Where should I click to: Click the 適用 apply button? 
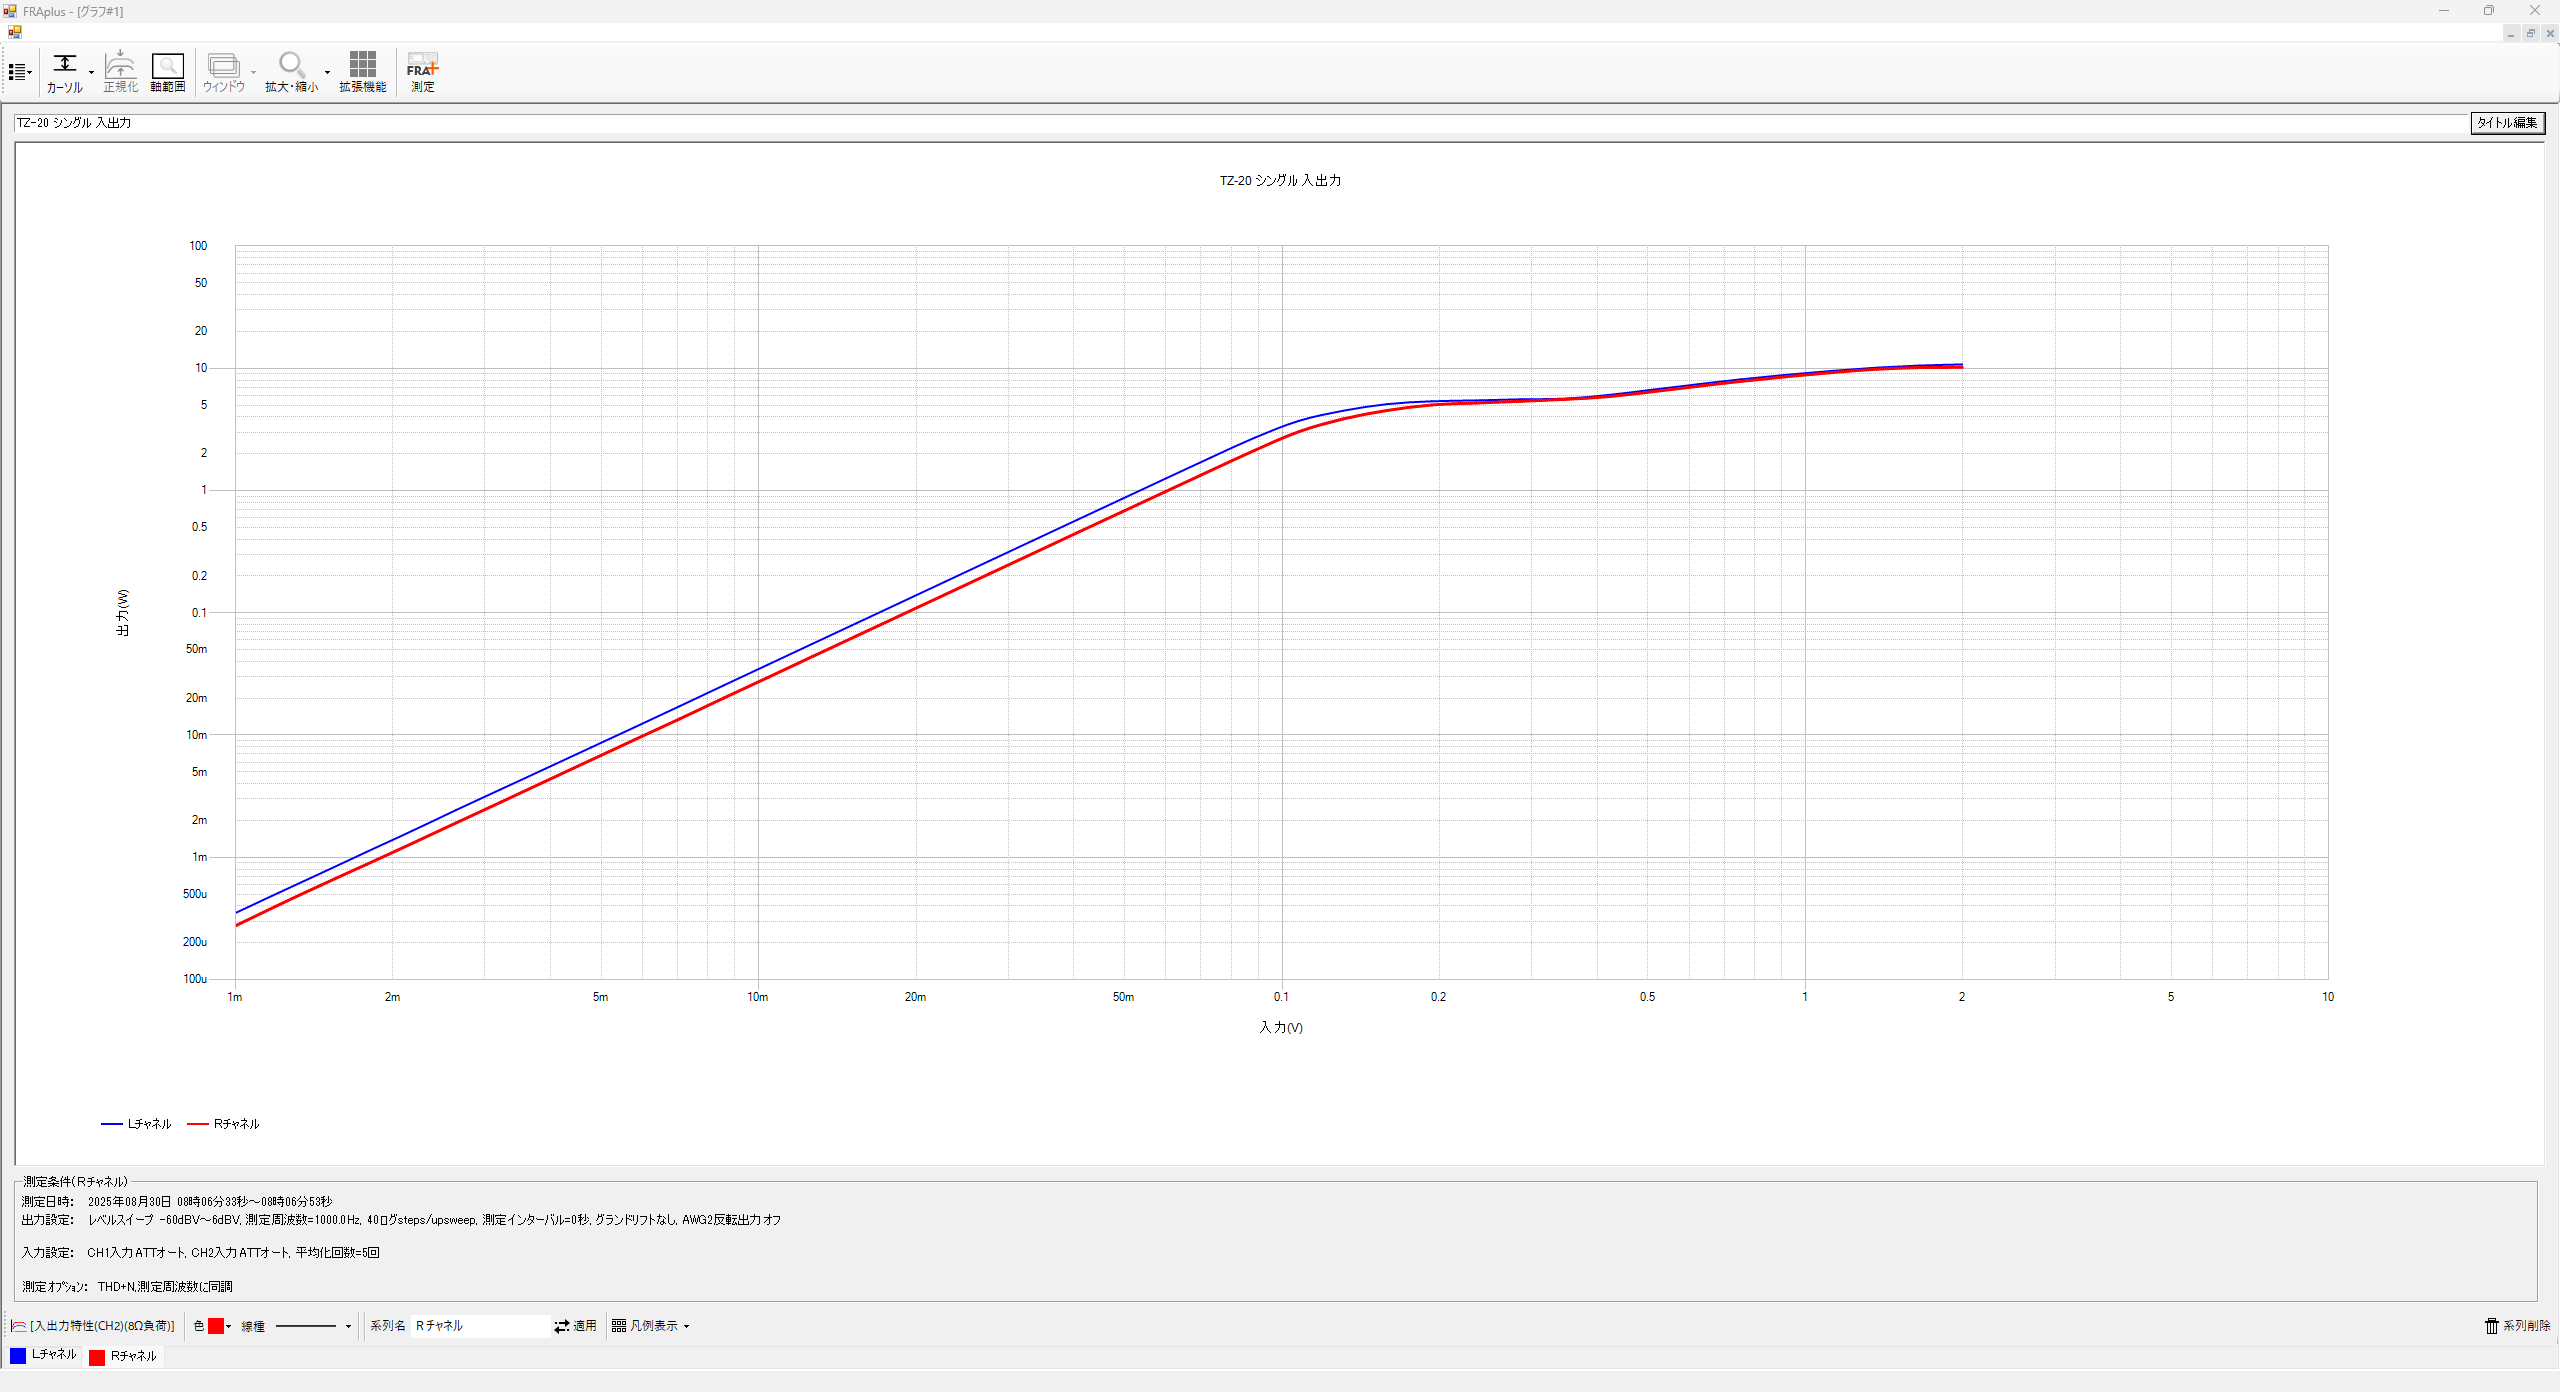click(x=576, y=1326)
